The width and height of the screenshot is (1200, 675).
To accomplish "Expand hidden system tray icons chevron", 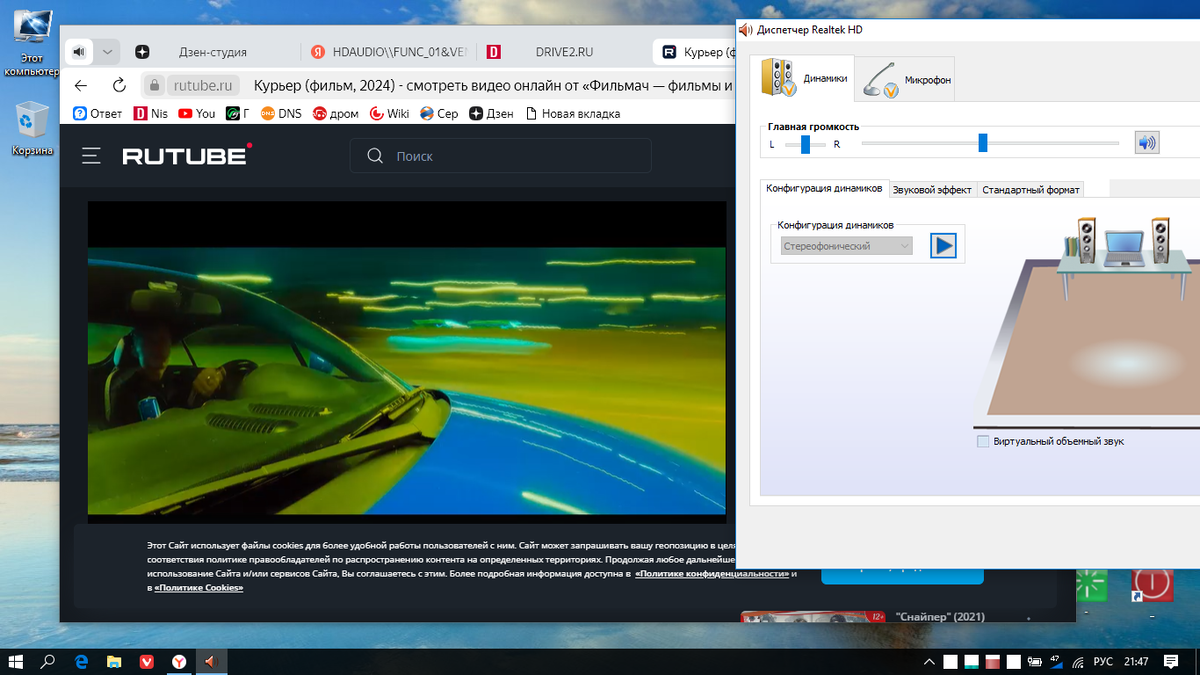I will [x=929, y=662].
